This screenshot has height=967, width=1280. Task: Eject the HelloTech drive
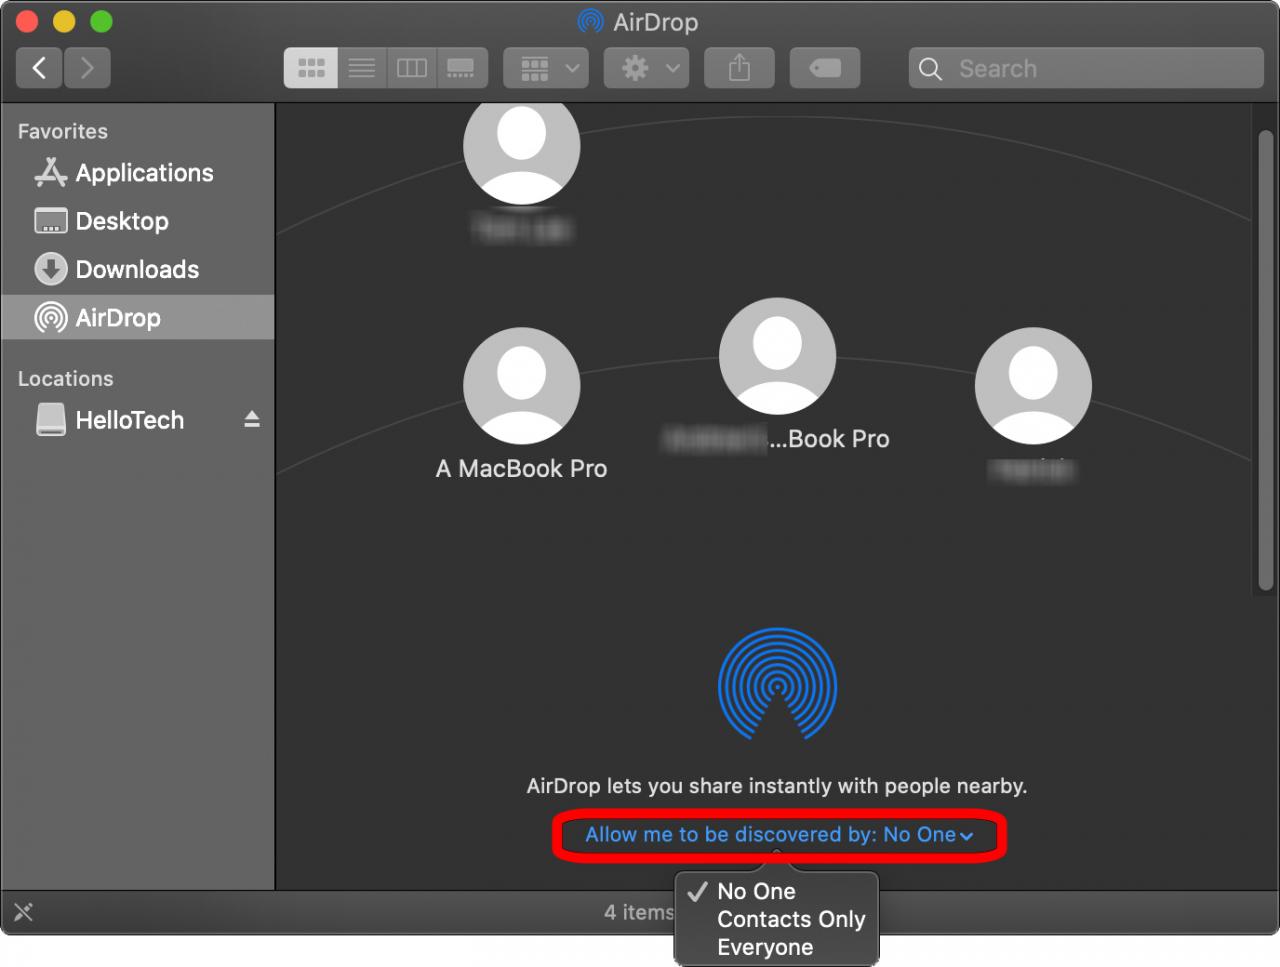tap(250, 420)
